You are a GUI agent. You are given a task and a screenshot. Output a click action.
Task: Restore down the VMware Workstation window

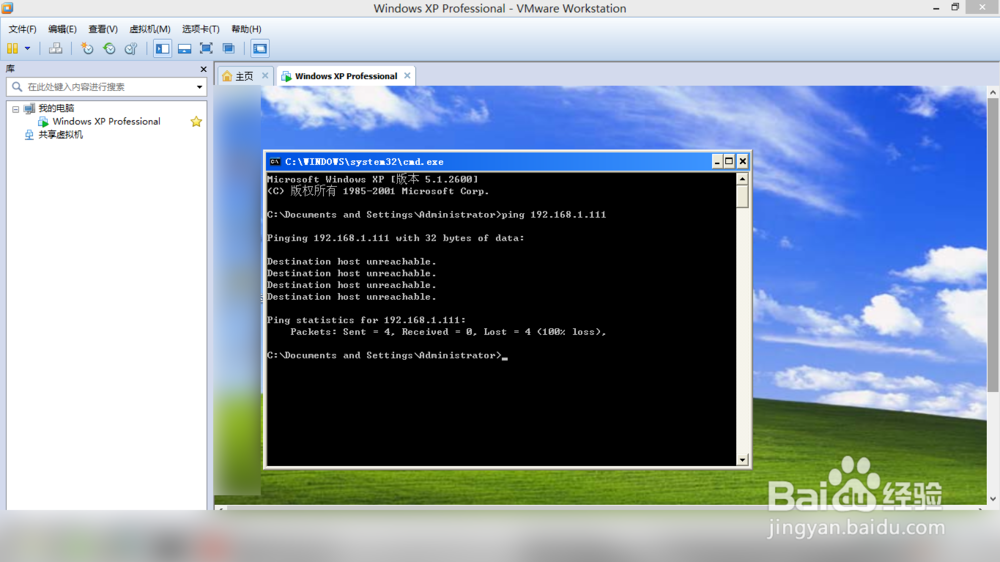point(955,8)
